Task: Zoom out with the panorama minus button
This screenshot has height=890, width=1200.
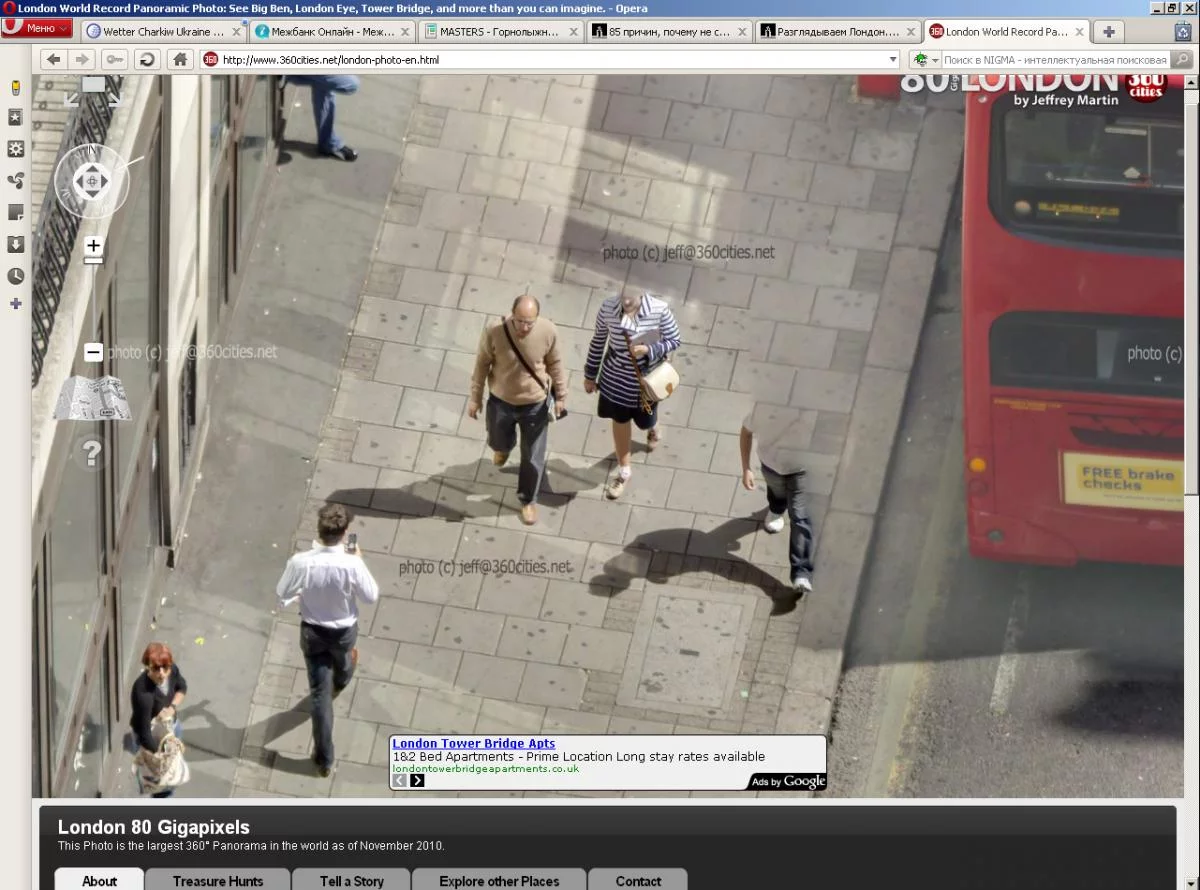Action: (x=93, y=352)
